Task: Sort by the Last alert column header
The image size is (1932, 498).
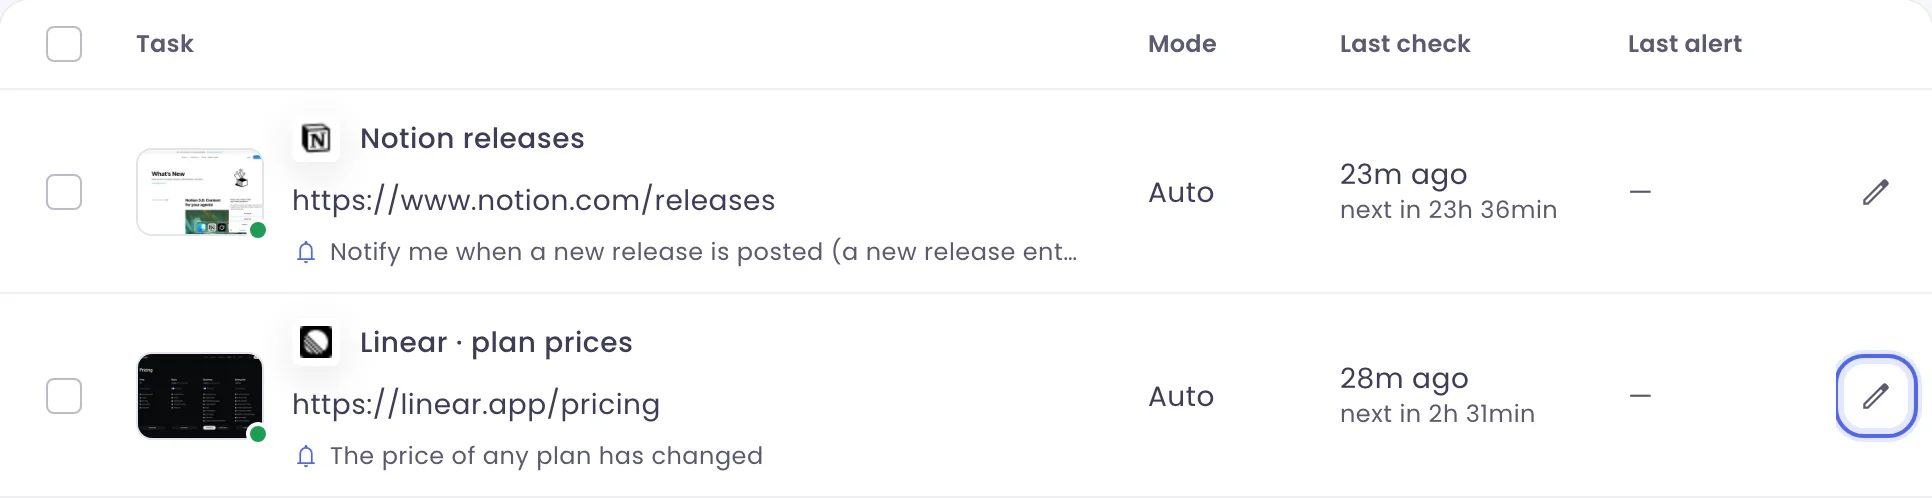Action: tap(1685, 44)
